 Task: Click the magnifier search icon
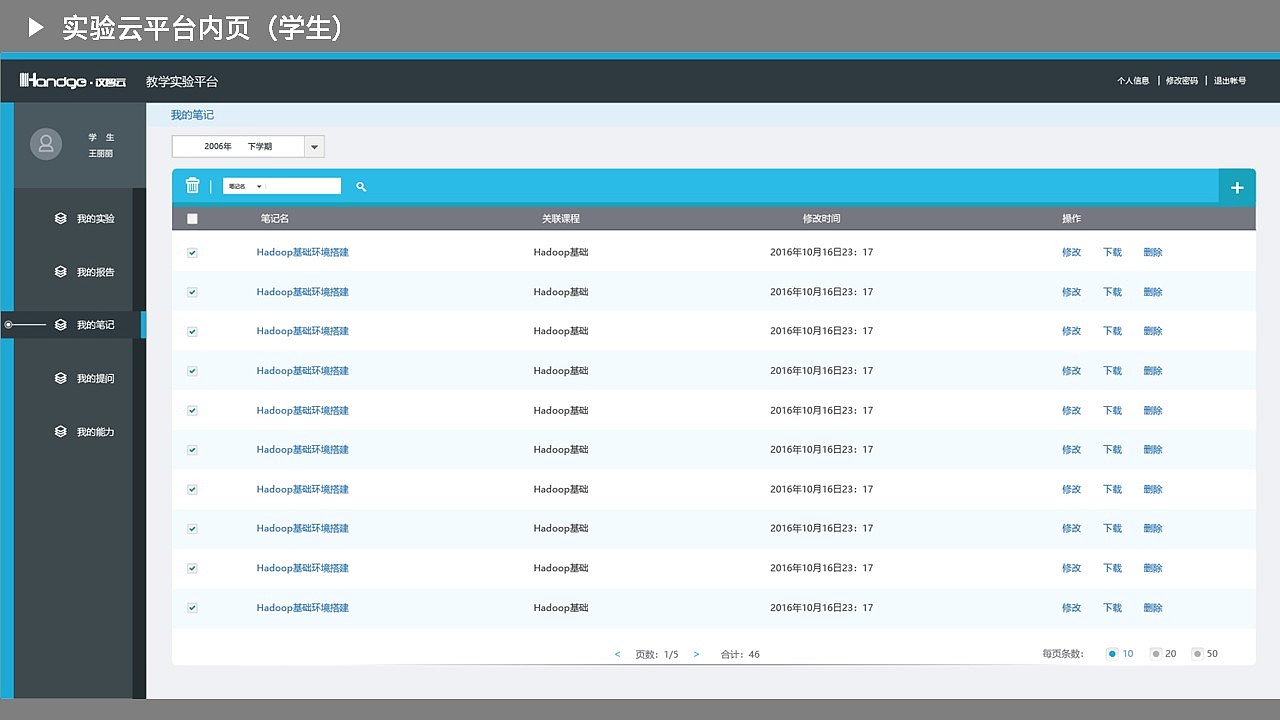pos(361,186)
